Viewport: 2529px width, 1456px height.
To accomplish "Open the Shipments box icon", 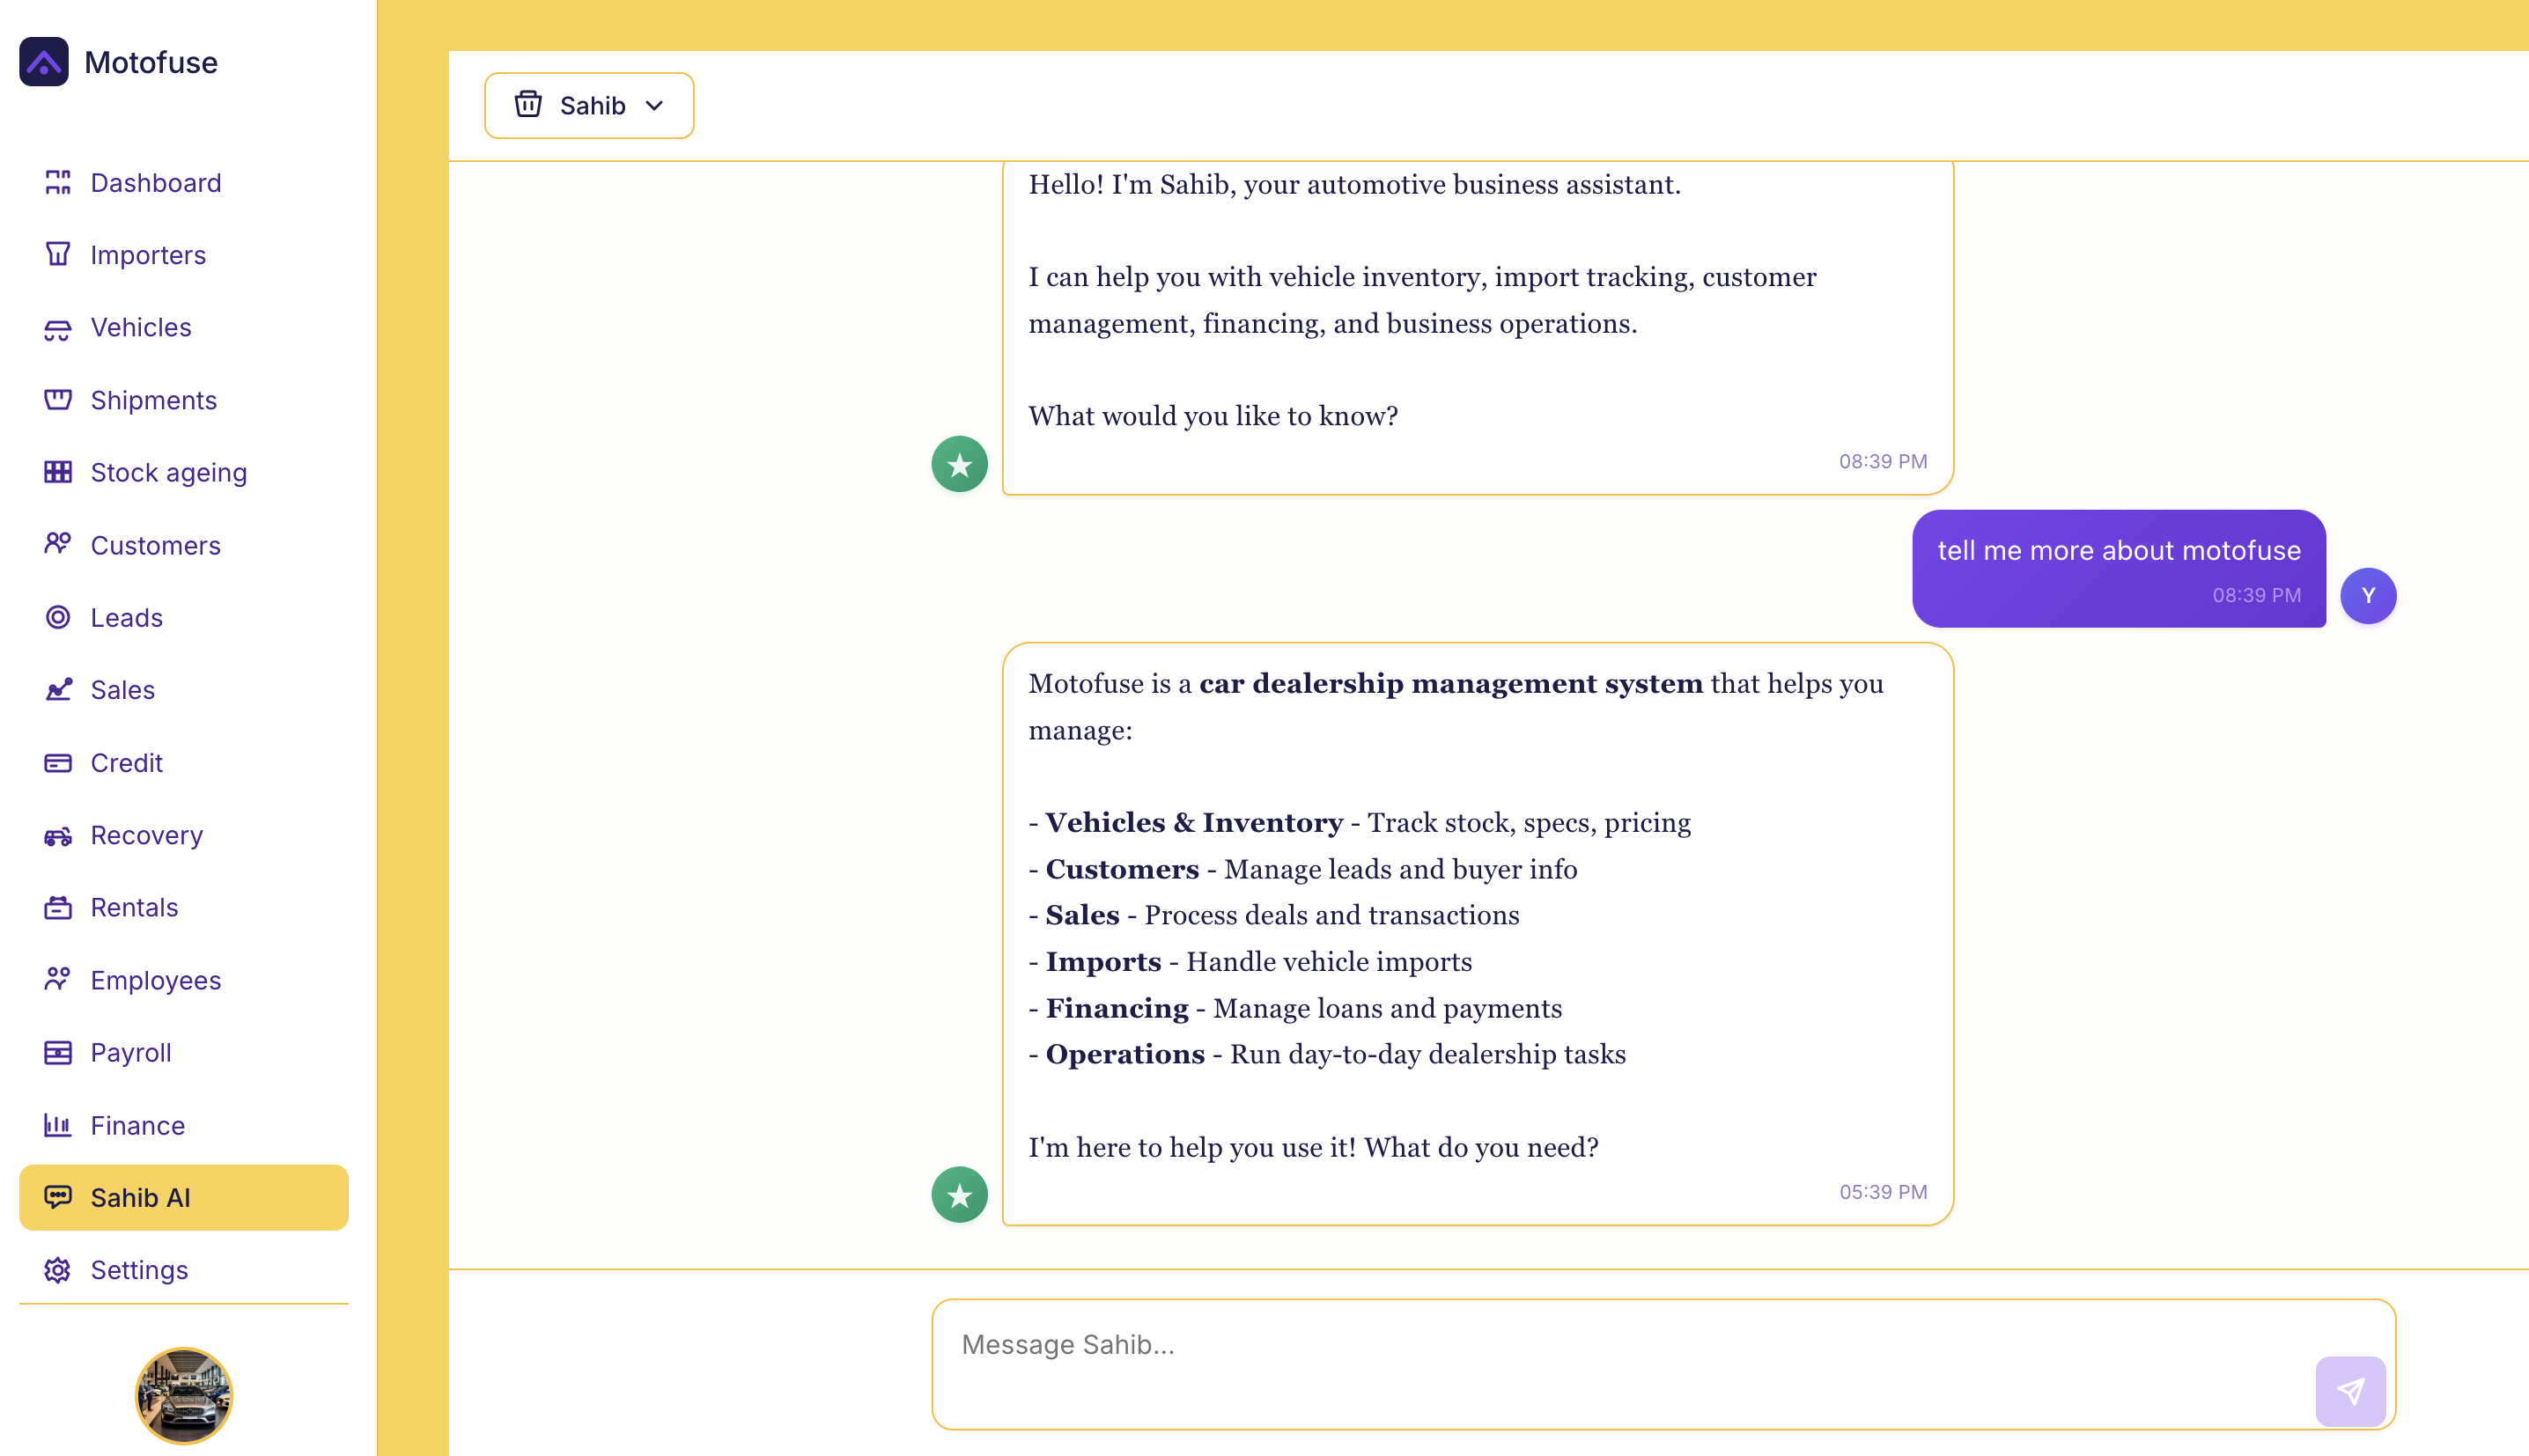I will [x=58, y=399].
